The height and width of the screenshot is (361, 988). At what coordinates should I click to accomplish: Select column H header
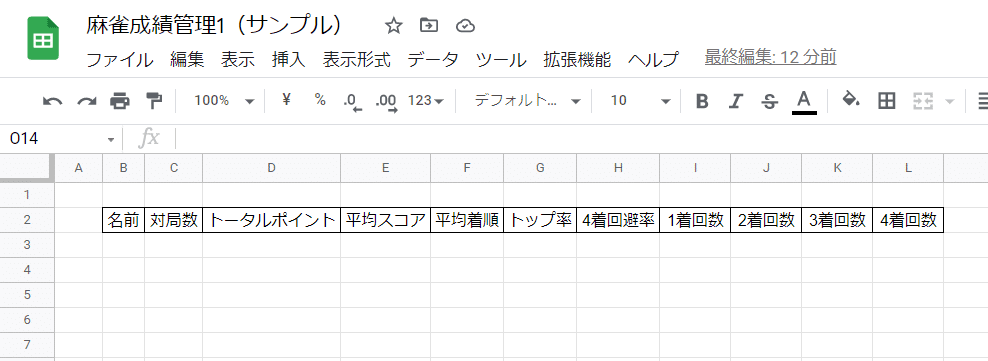(618, 168)
